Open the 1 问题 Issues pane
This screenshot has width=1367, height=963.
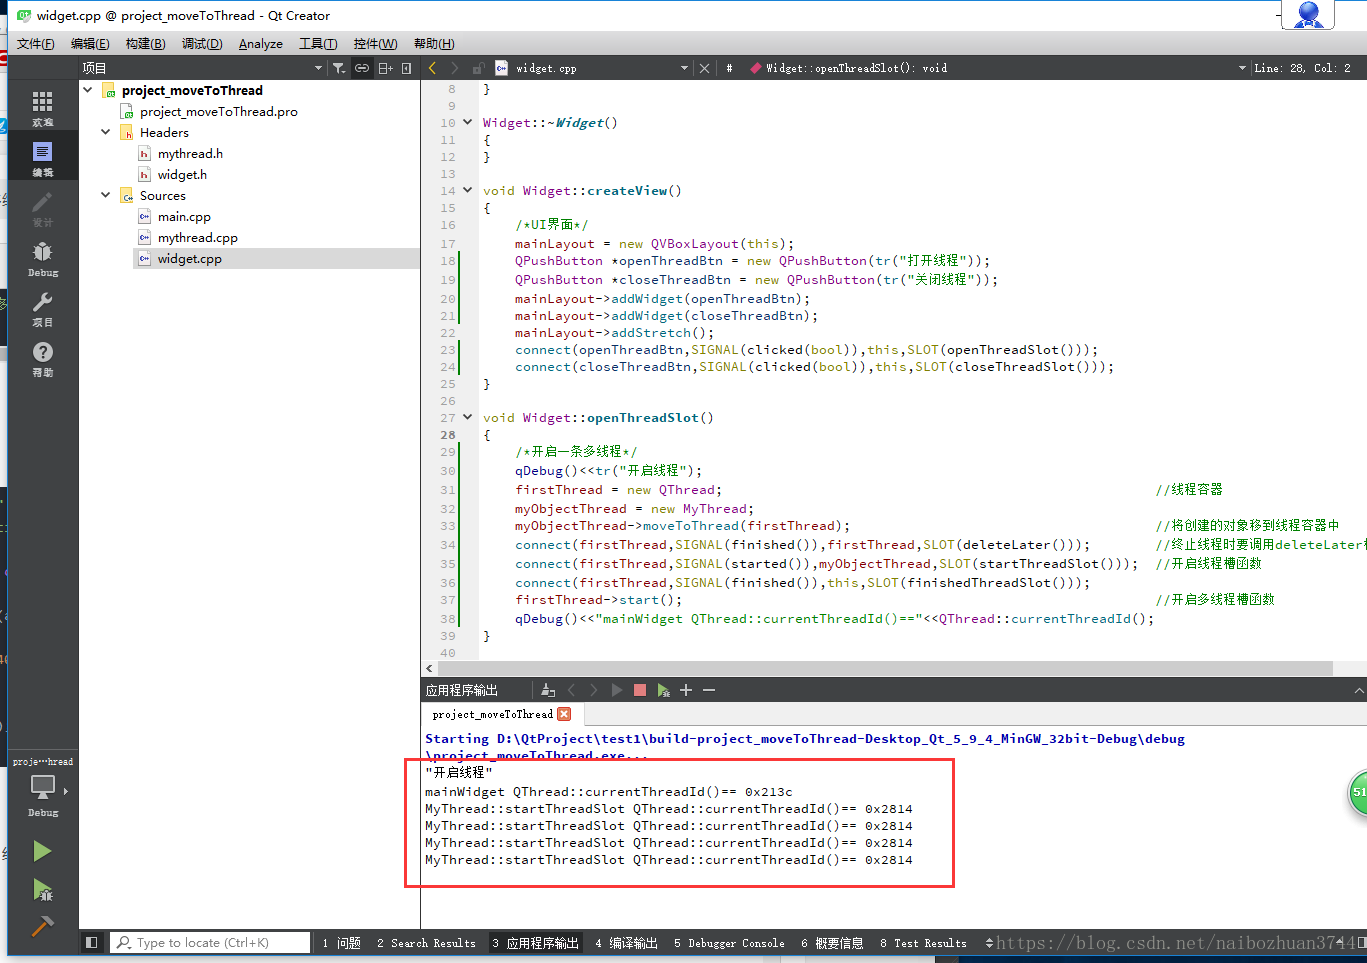click(341, 942)
